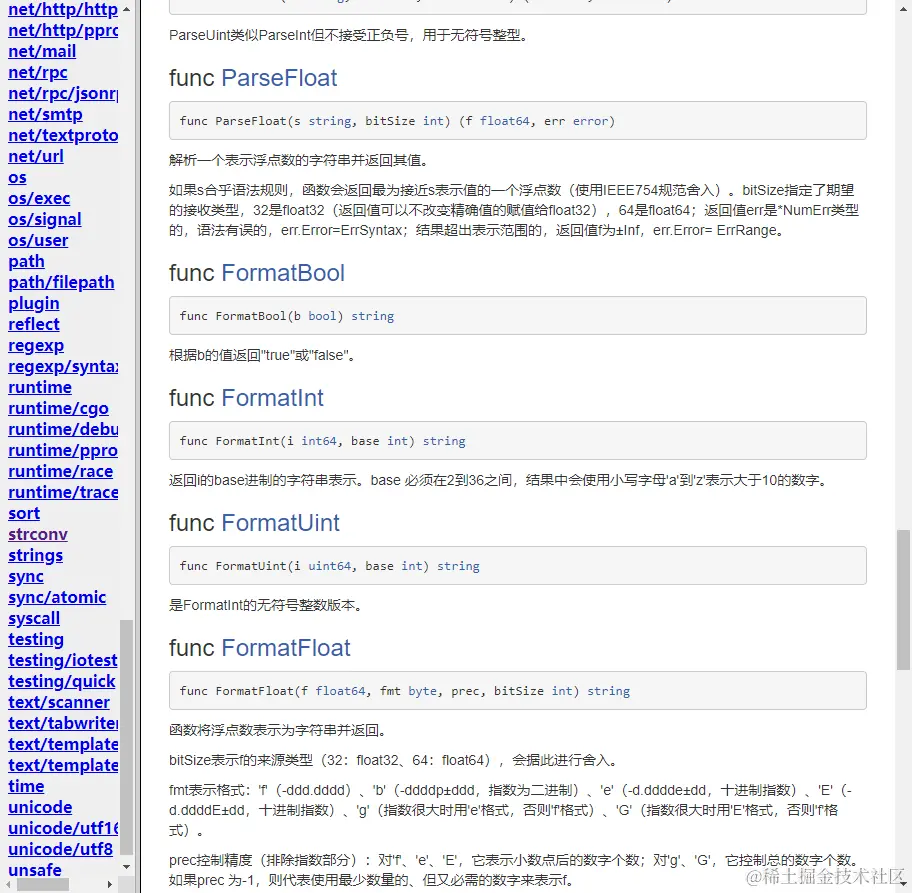Open the visited strconv package link
The image size is (912, 893).
coord(38,535)
